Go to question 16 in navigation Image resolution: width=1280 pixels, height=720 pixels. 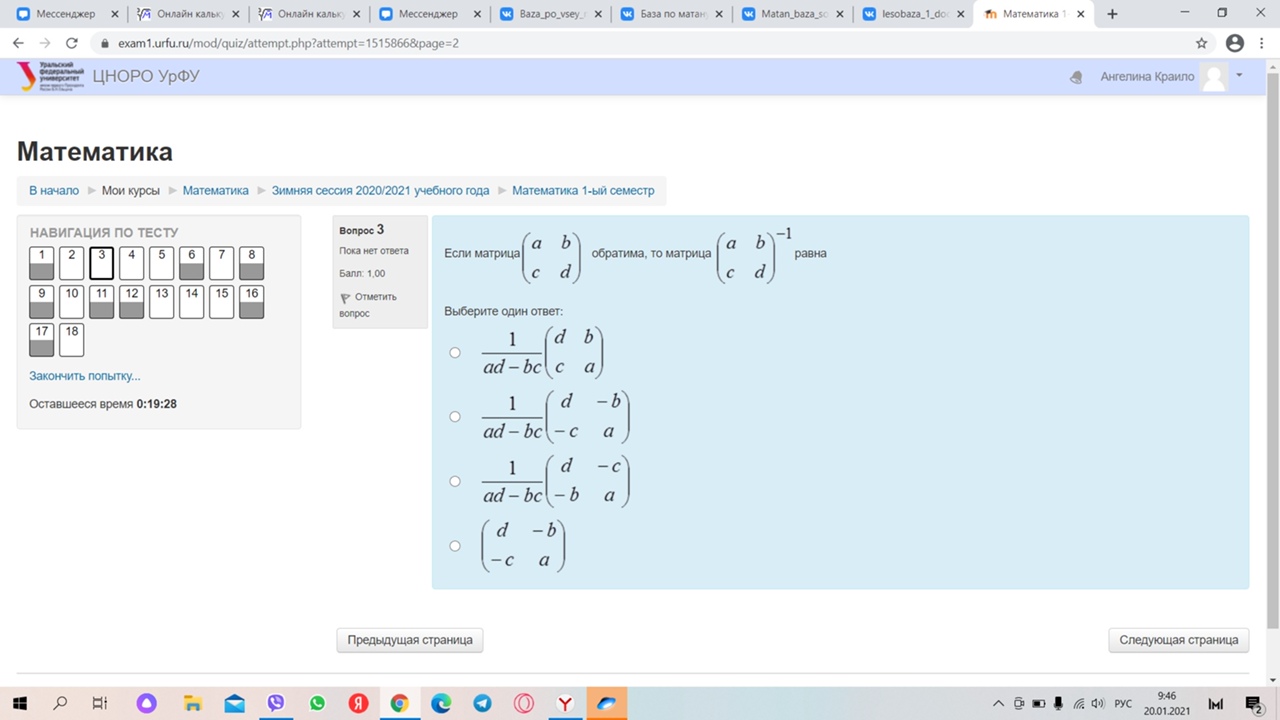(251, 302)
